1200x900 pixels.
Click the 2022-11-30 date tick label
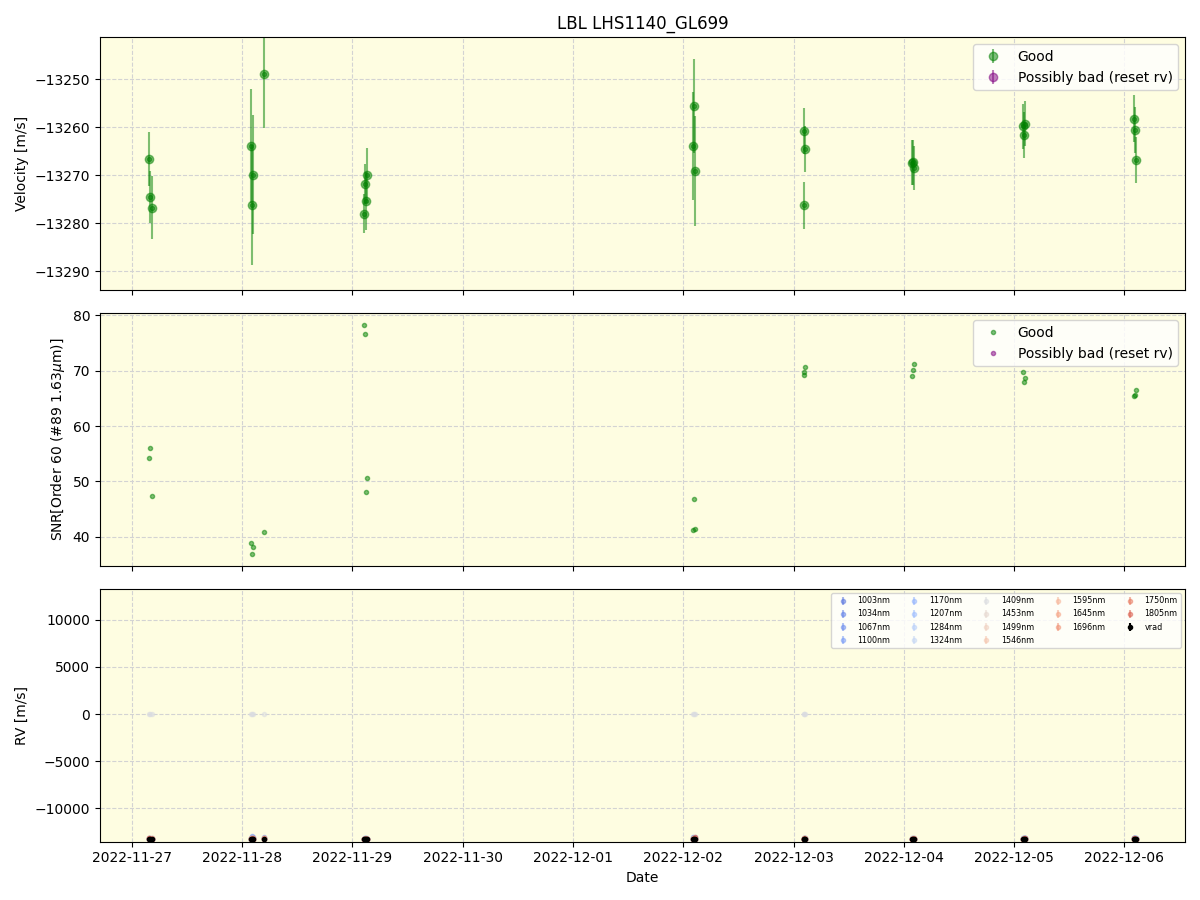point(463,858)
